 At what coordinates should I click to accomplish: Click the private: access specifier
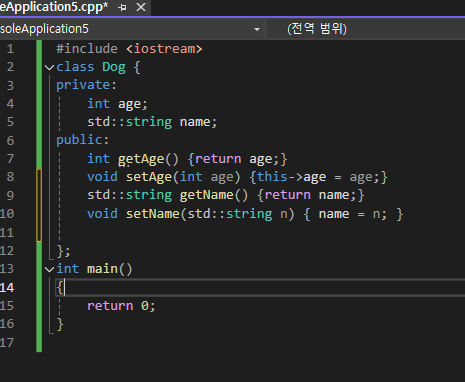[86, 85]
